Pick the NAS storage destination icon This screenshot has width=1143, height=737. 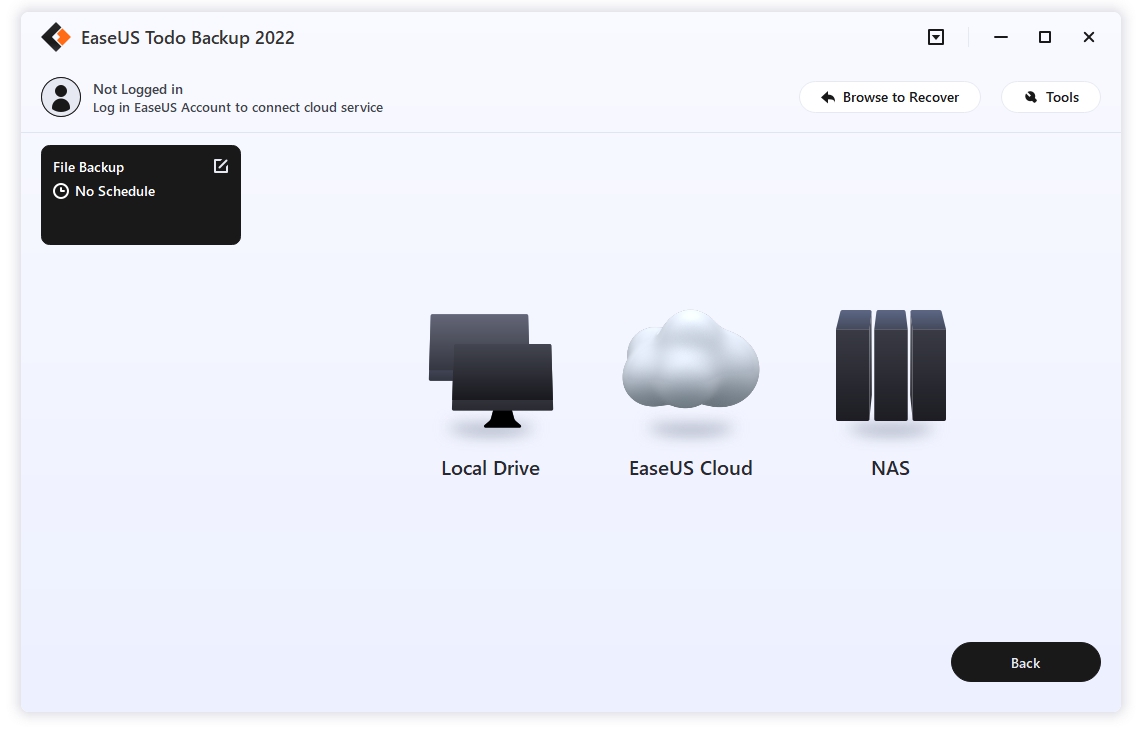(890, 365)
